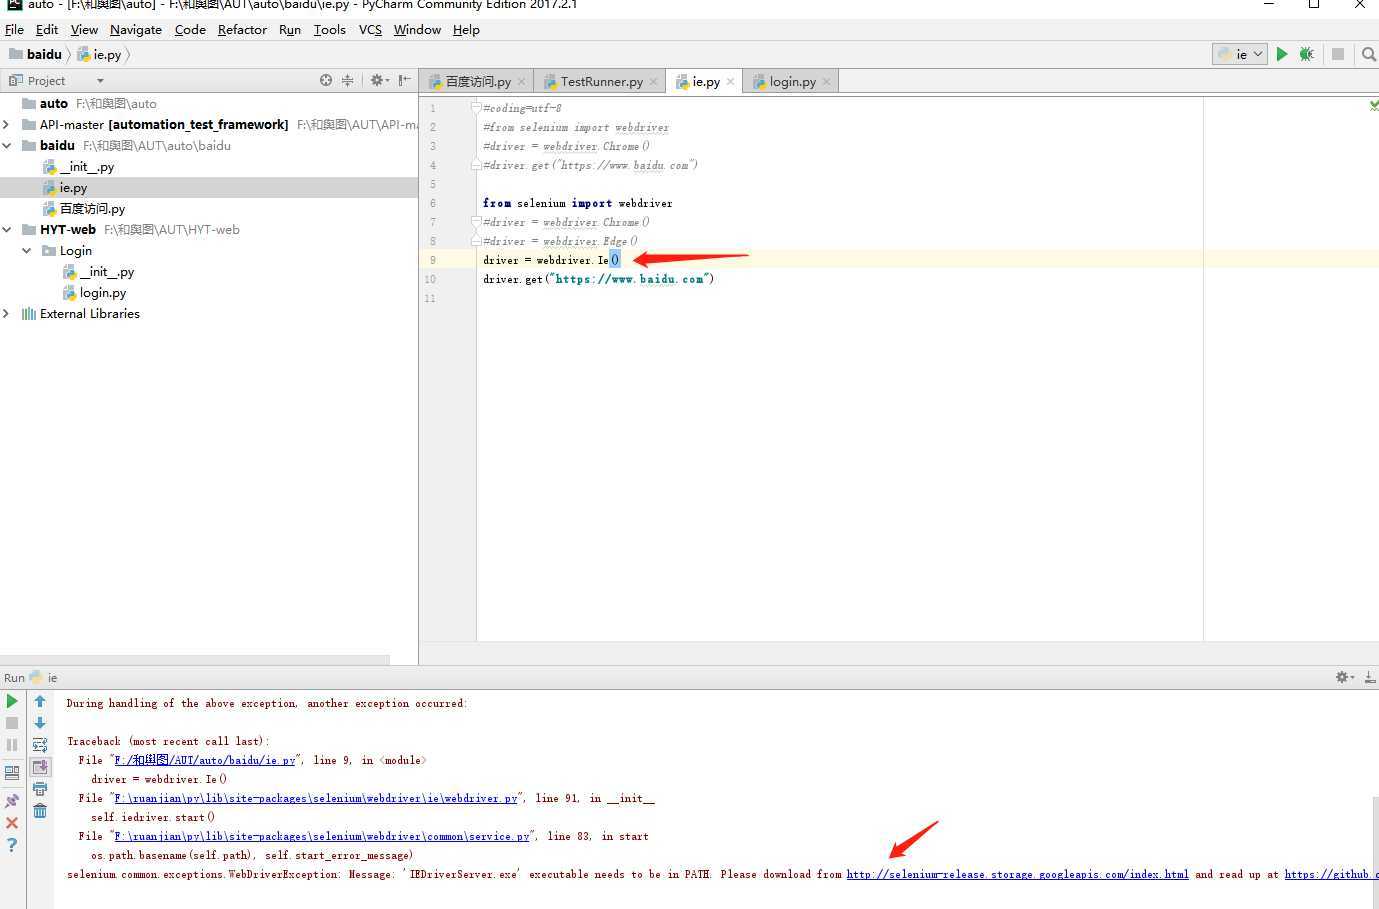Viewport: 1379px width, 909px height.
Task: Click the red X close icon in Run panel
Action: pos(12,823)
